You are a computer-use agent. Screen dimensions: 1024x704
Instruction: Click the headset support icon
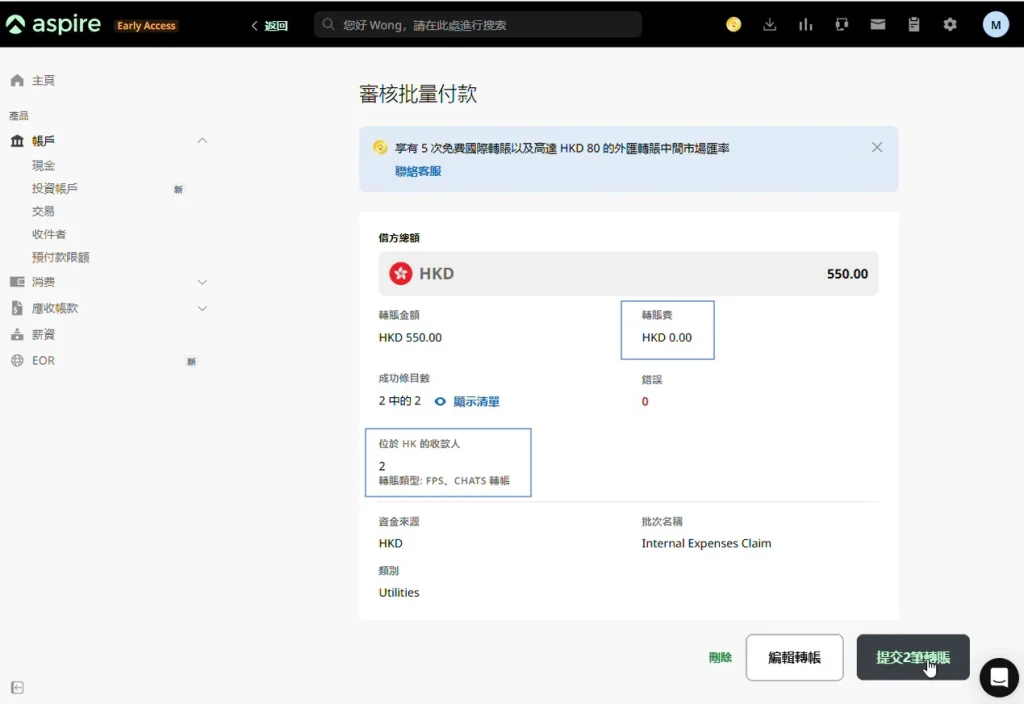[x=842, y=25]
